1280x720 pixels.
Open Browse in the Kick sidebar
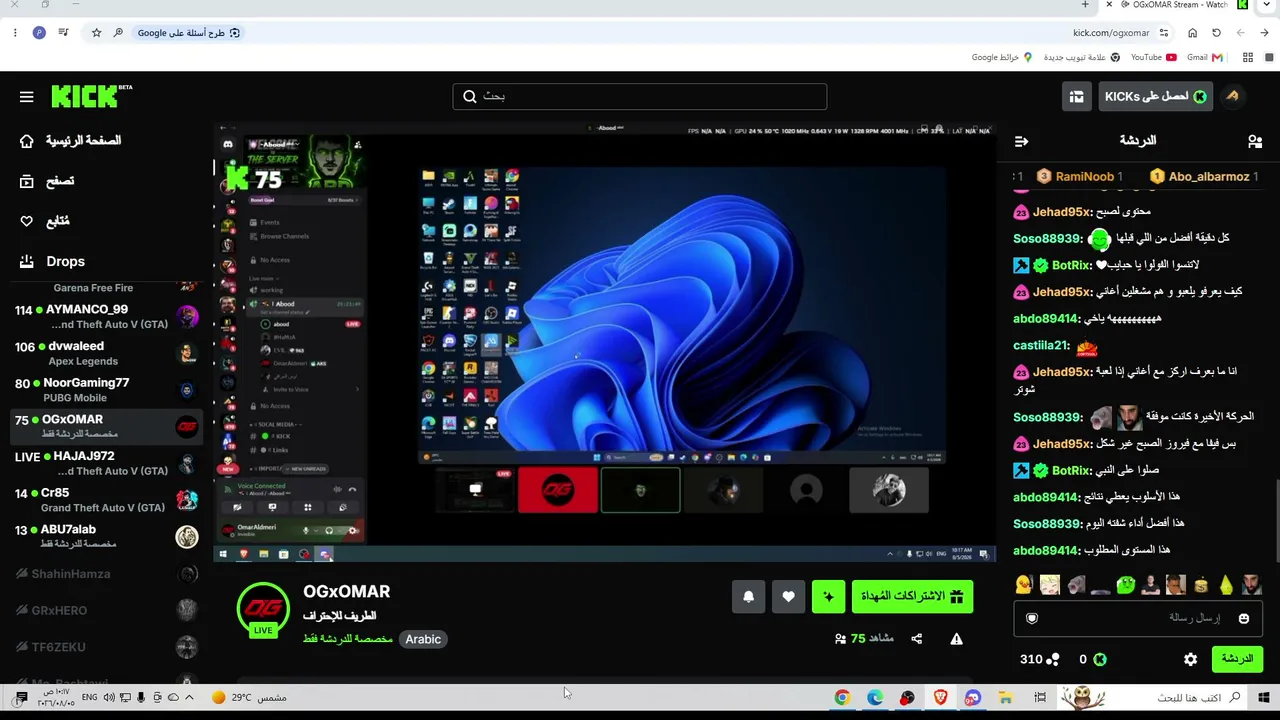coord(48,181)
